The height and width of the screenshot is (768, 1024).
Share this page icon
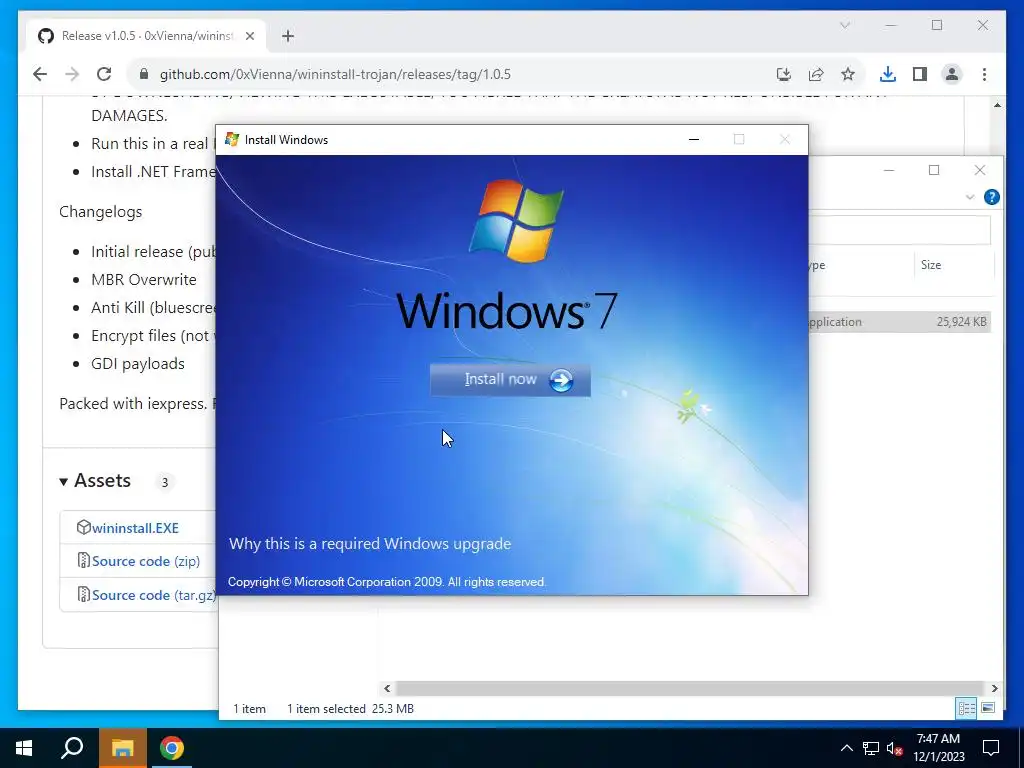click(x=816, y=74)
